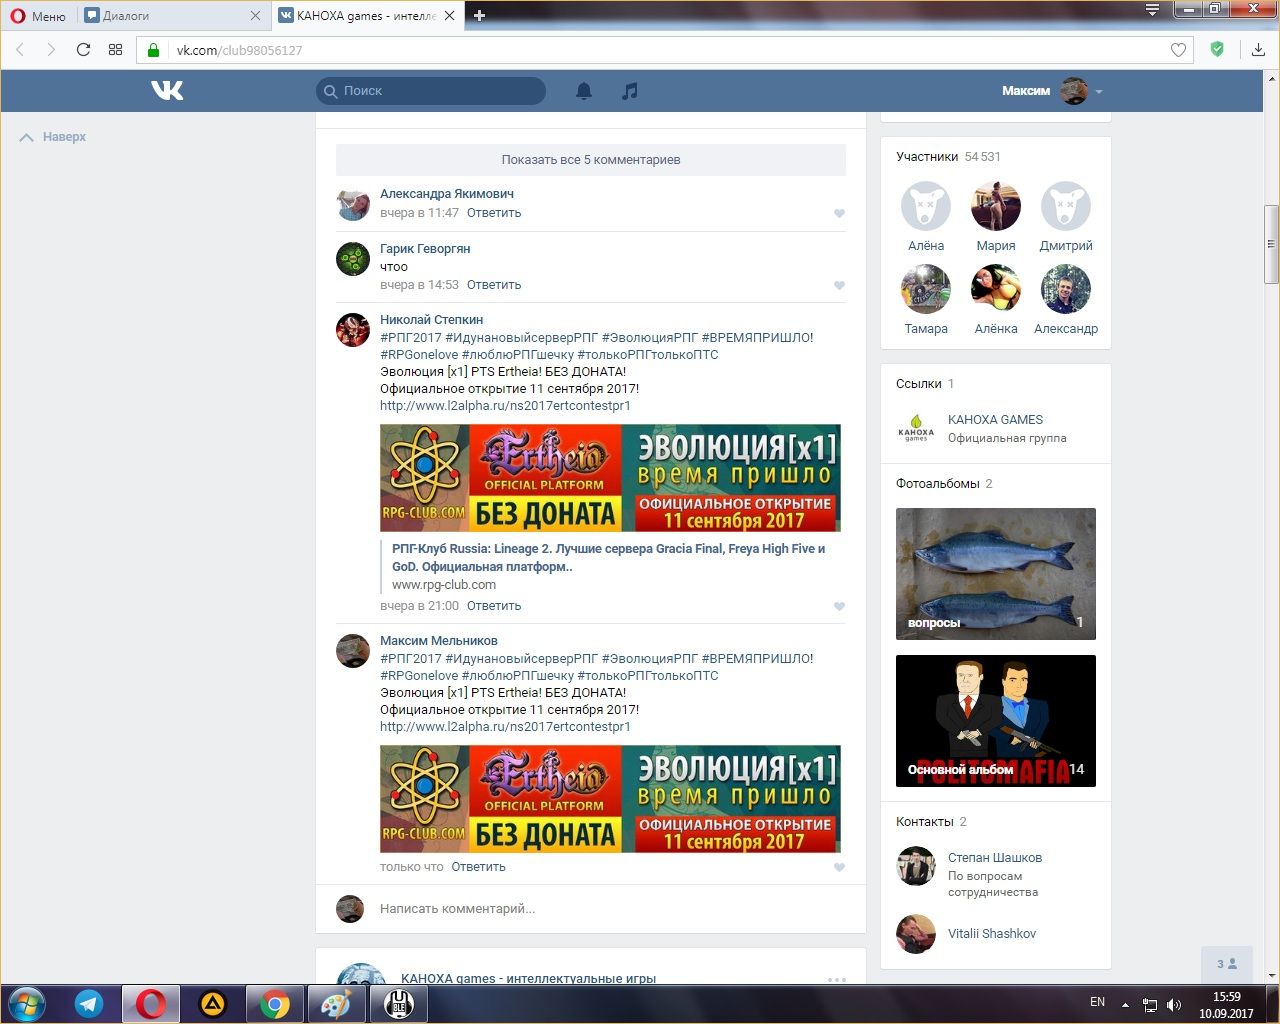Open the Opera Меню button
The height and width of the screenshot is (1024, 1280).
[x=38, y=16]
